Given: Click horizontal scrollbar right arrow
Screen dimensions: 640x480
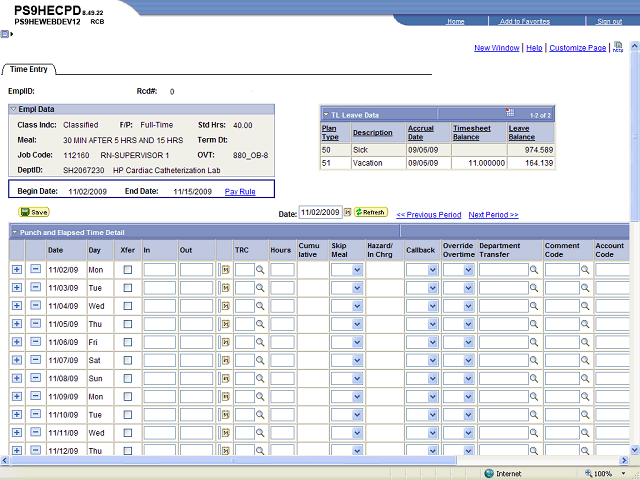Looking at the screenshot, I should (x=624, y=460).
